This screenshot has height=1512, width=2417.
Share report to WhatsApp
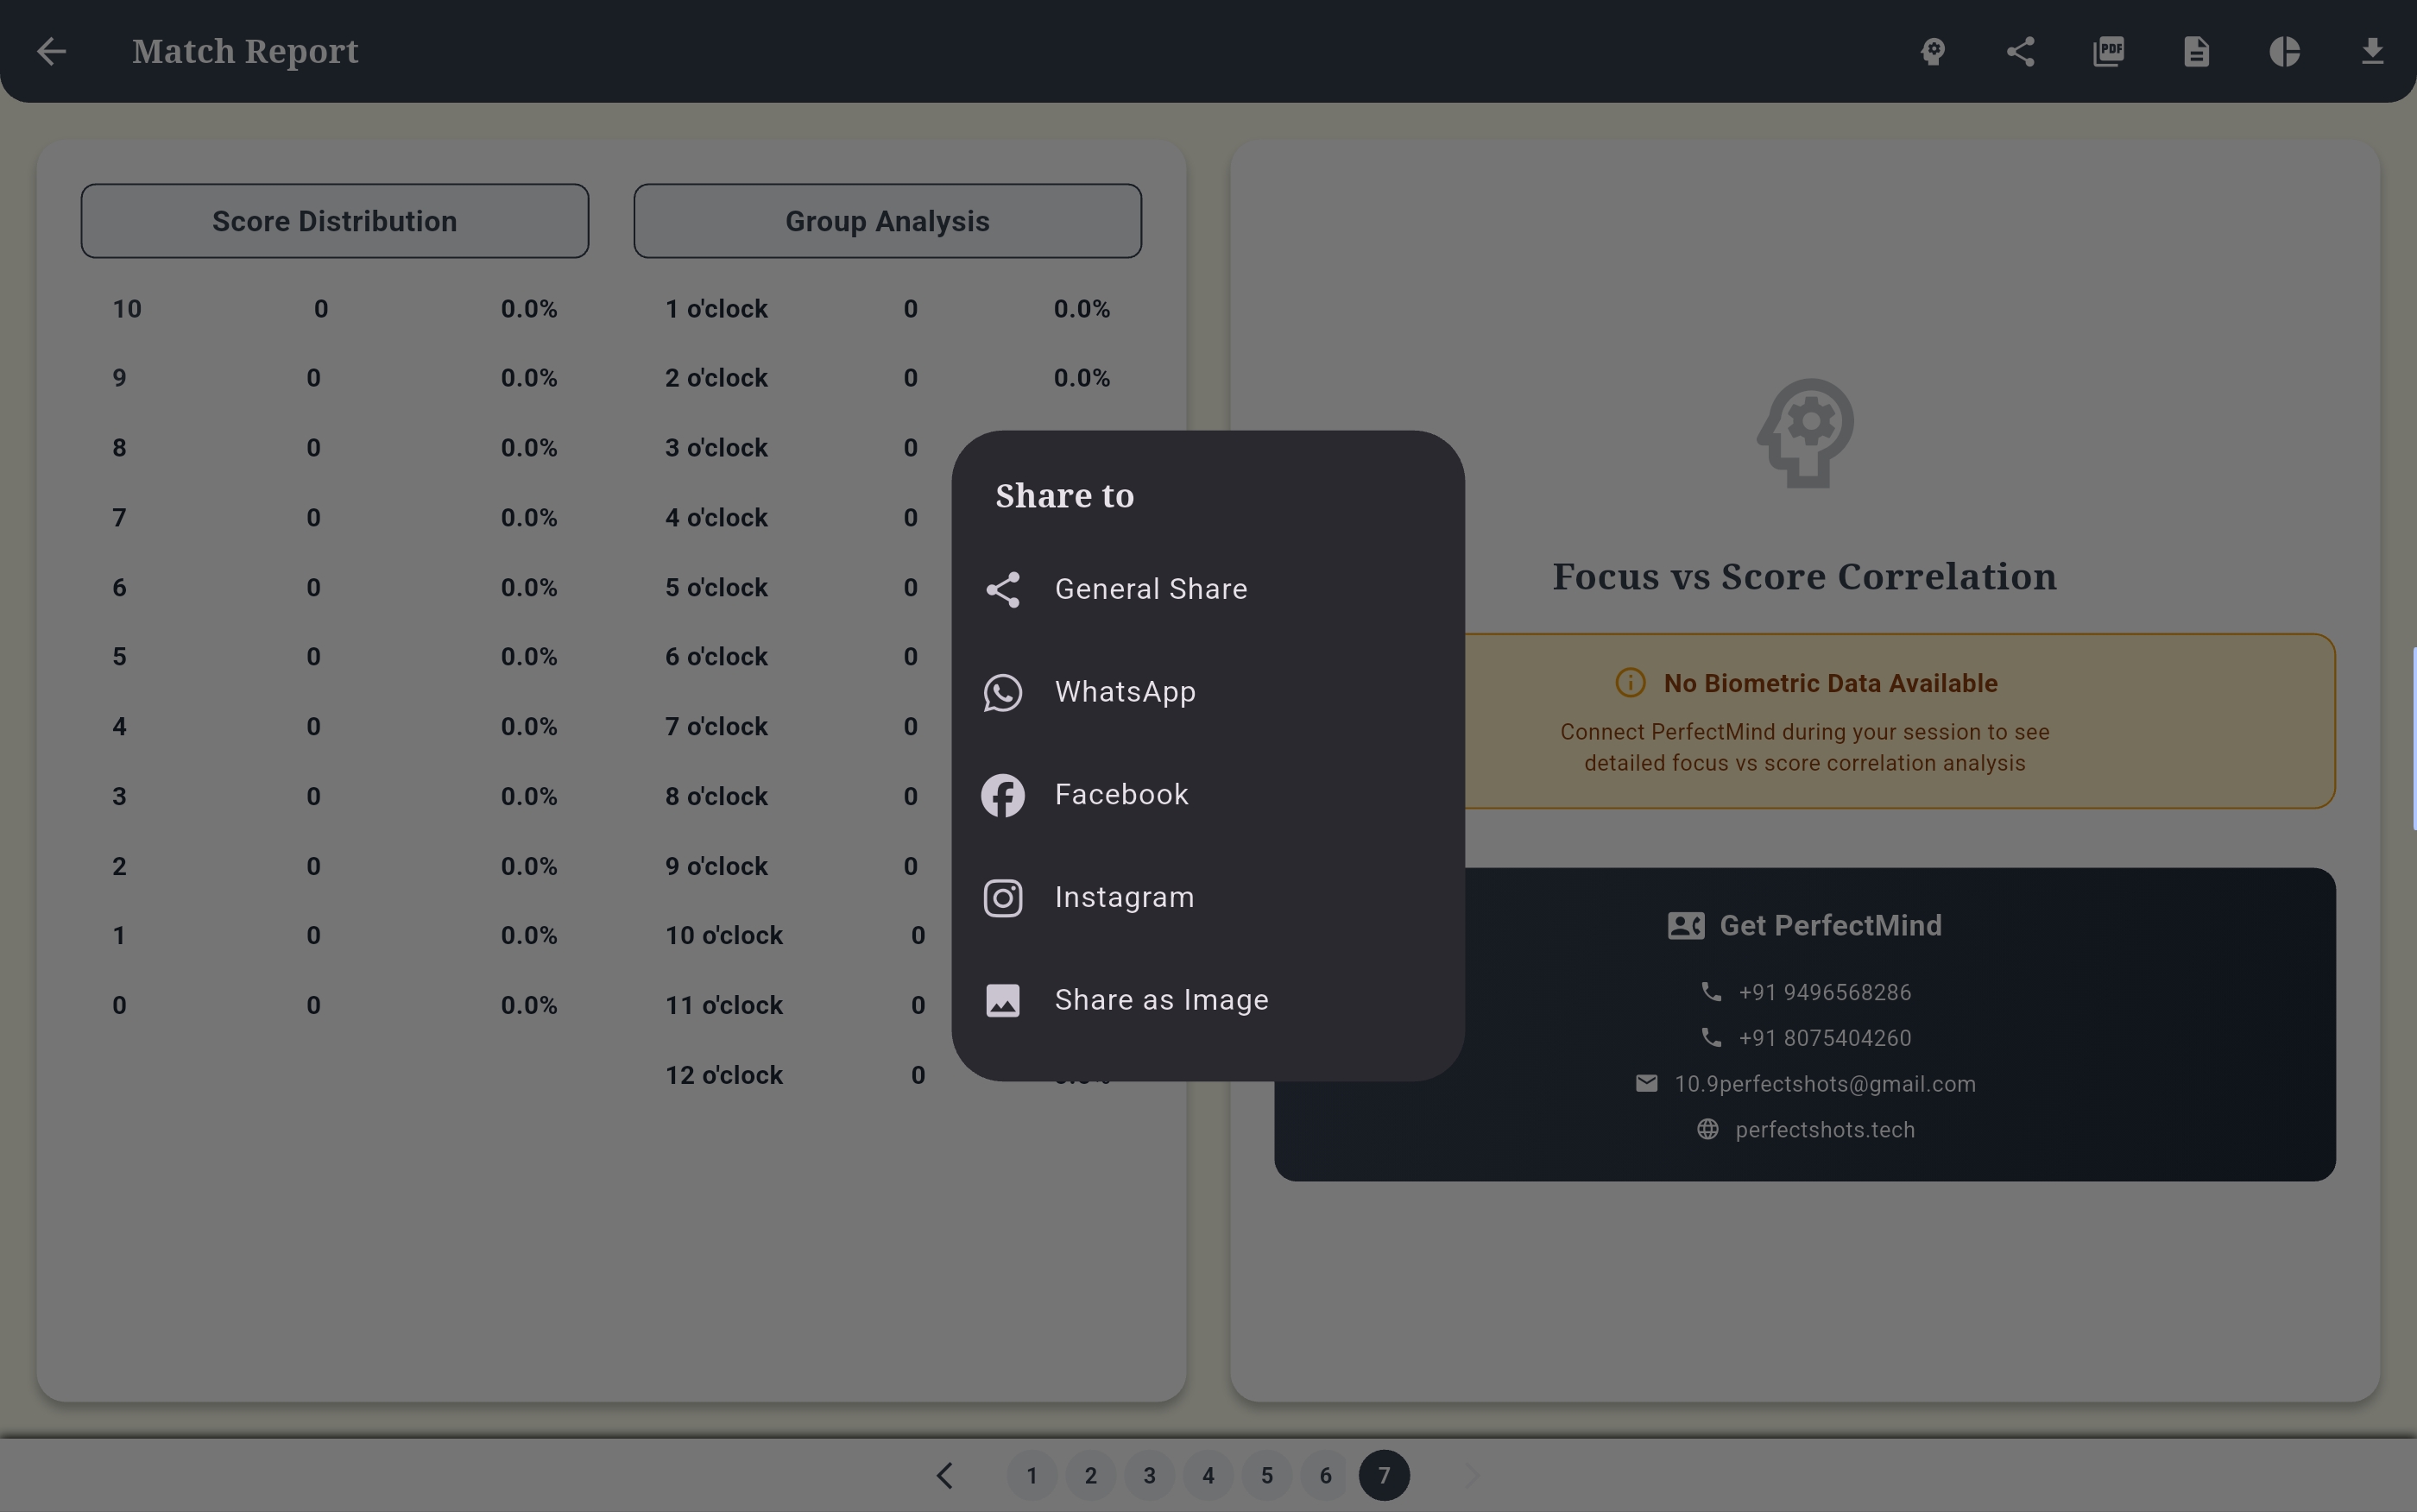click(1124, 692)
